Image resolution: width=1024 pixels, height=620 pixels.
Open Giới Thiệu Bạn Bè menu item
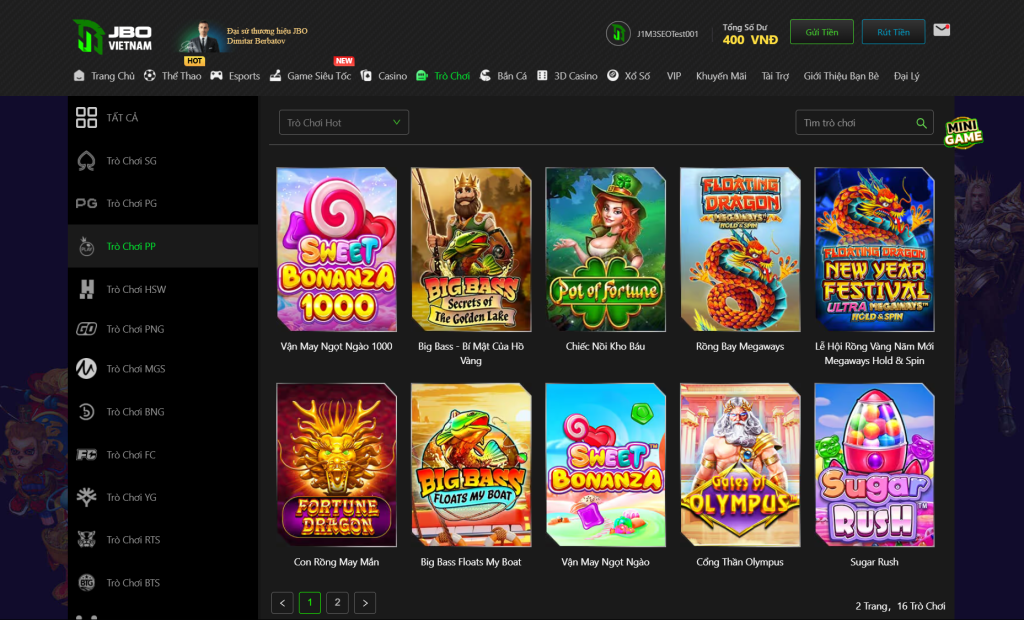[x=841, y=76]
